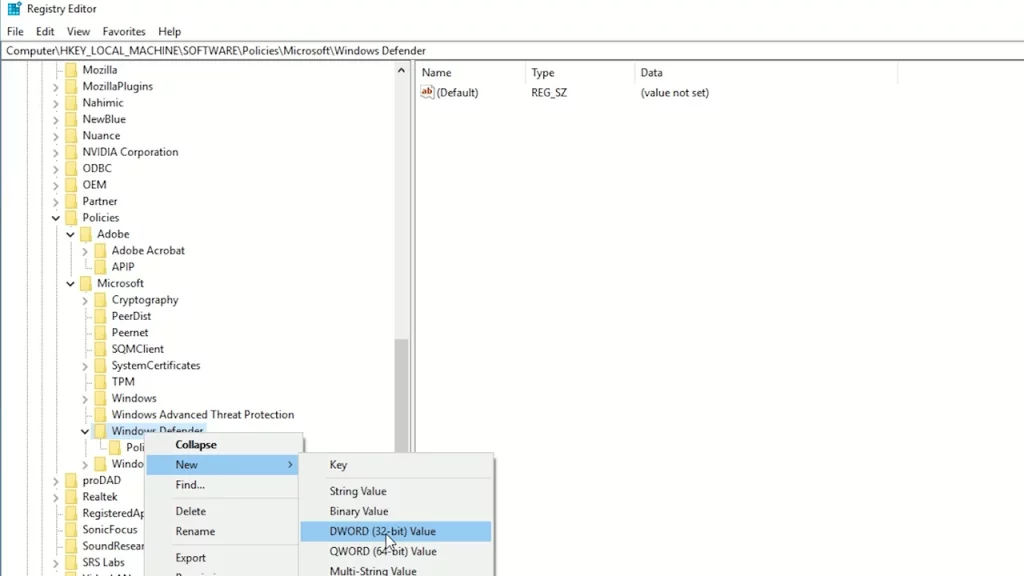Expand the Realtek registry key node
Image resolution: width=1024 pixels, height=576 pixels.
(x=56, y=496)
